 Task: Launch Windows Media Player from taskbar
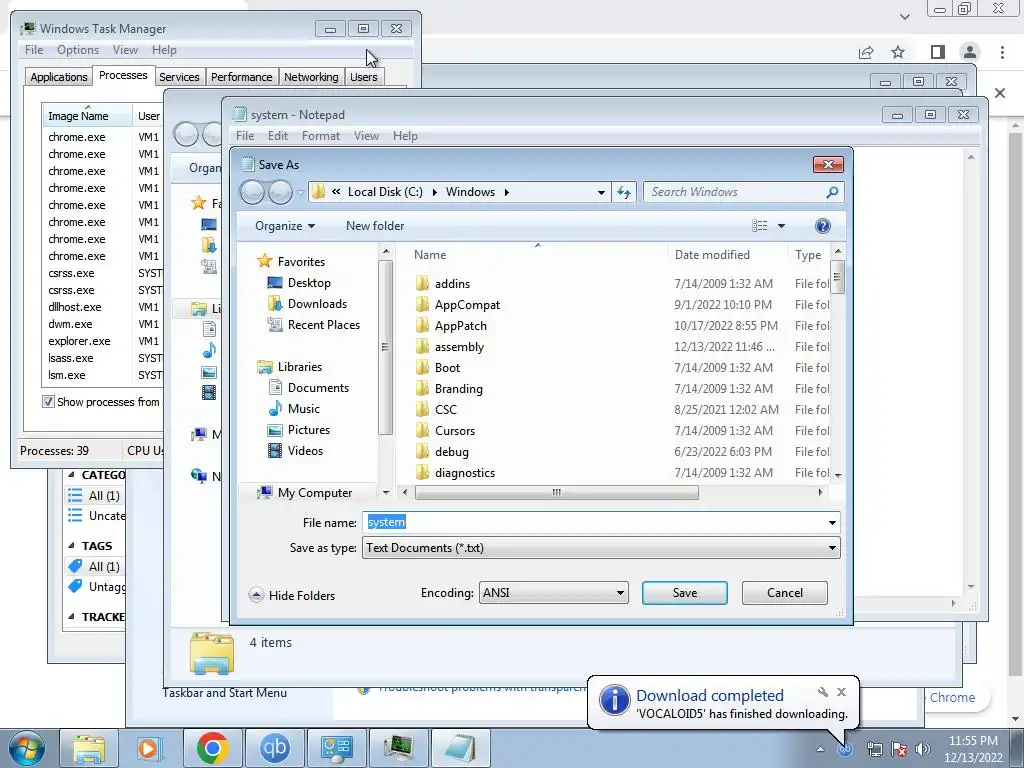coord(150,748)
